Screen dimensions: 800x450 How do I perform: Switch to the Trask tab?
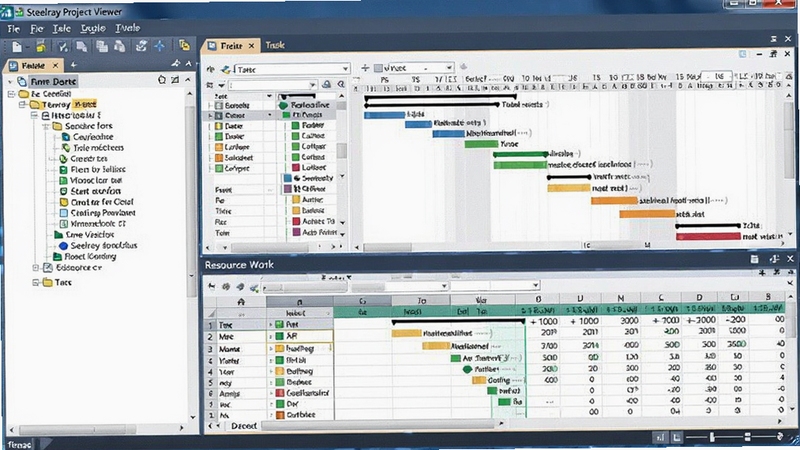click(x=275, y=45)
